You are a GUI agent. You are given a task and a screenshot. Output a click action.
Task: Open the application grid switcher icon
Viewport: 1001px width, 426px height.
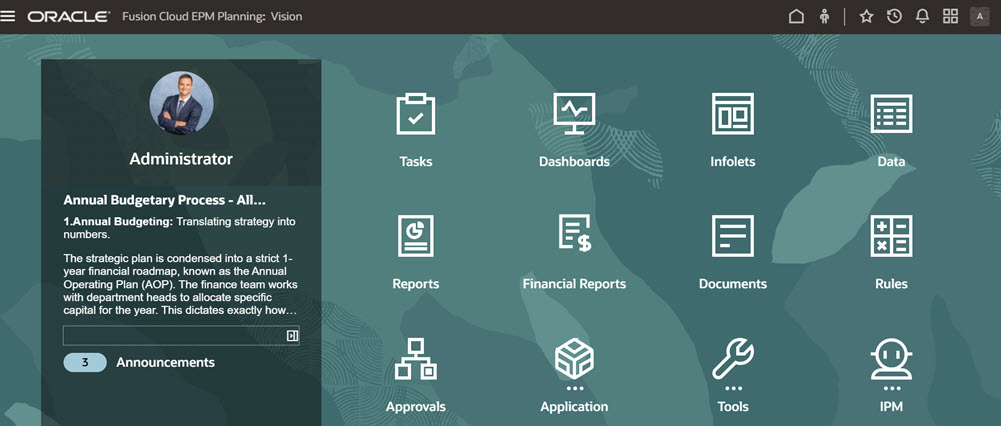click(x=951, y=17)
